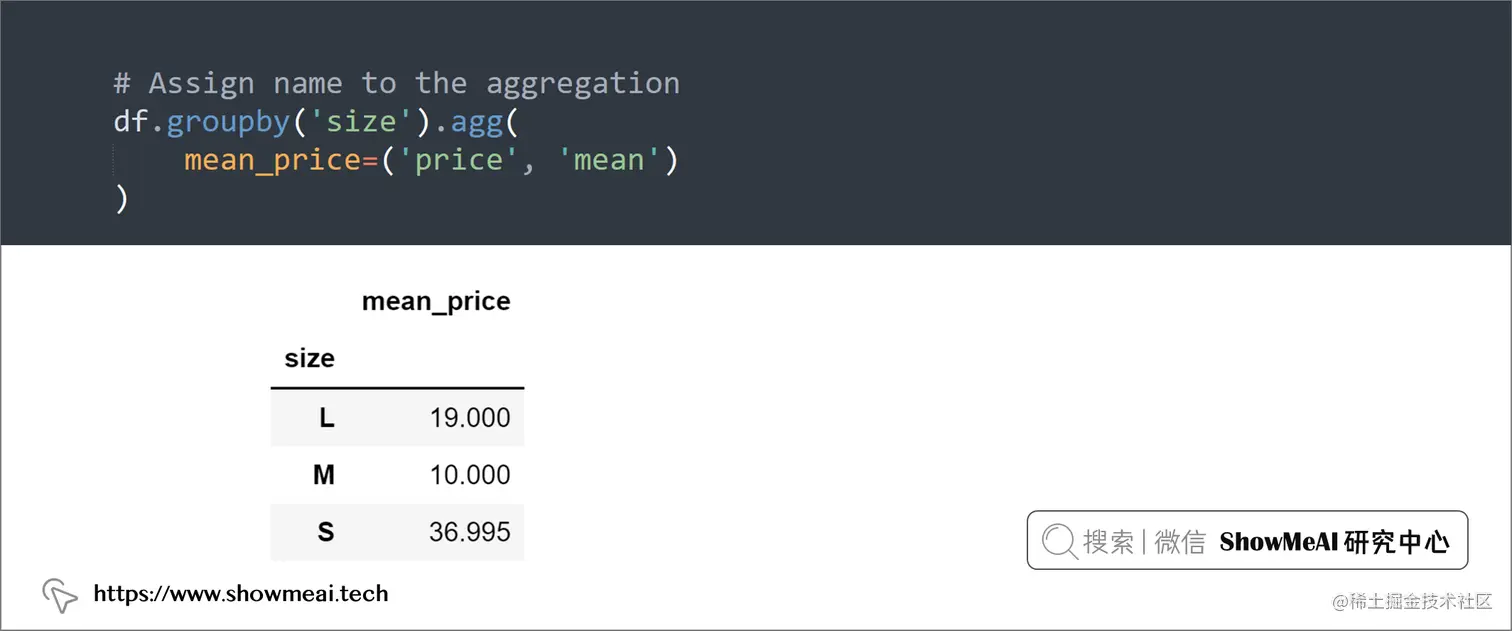Viewport: 1512px width, 631px height.
Task: Click the magnifying glass search icon
Action: point(1059,542)
